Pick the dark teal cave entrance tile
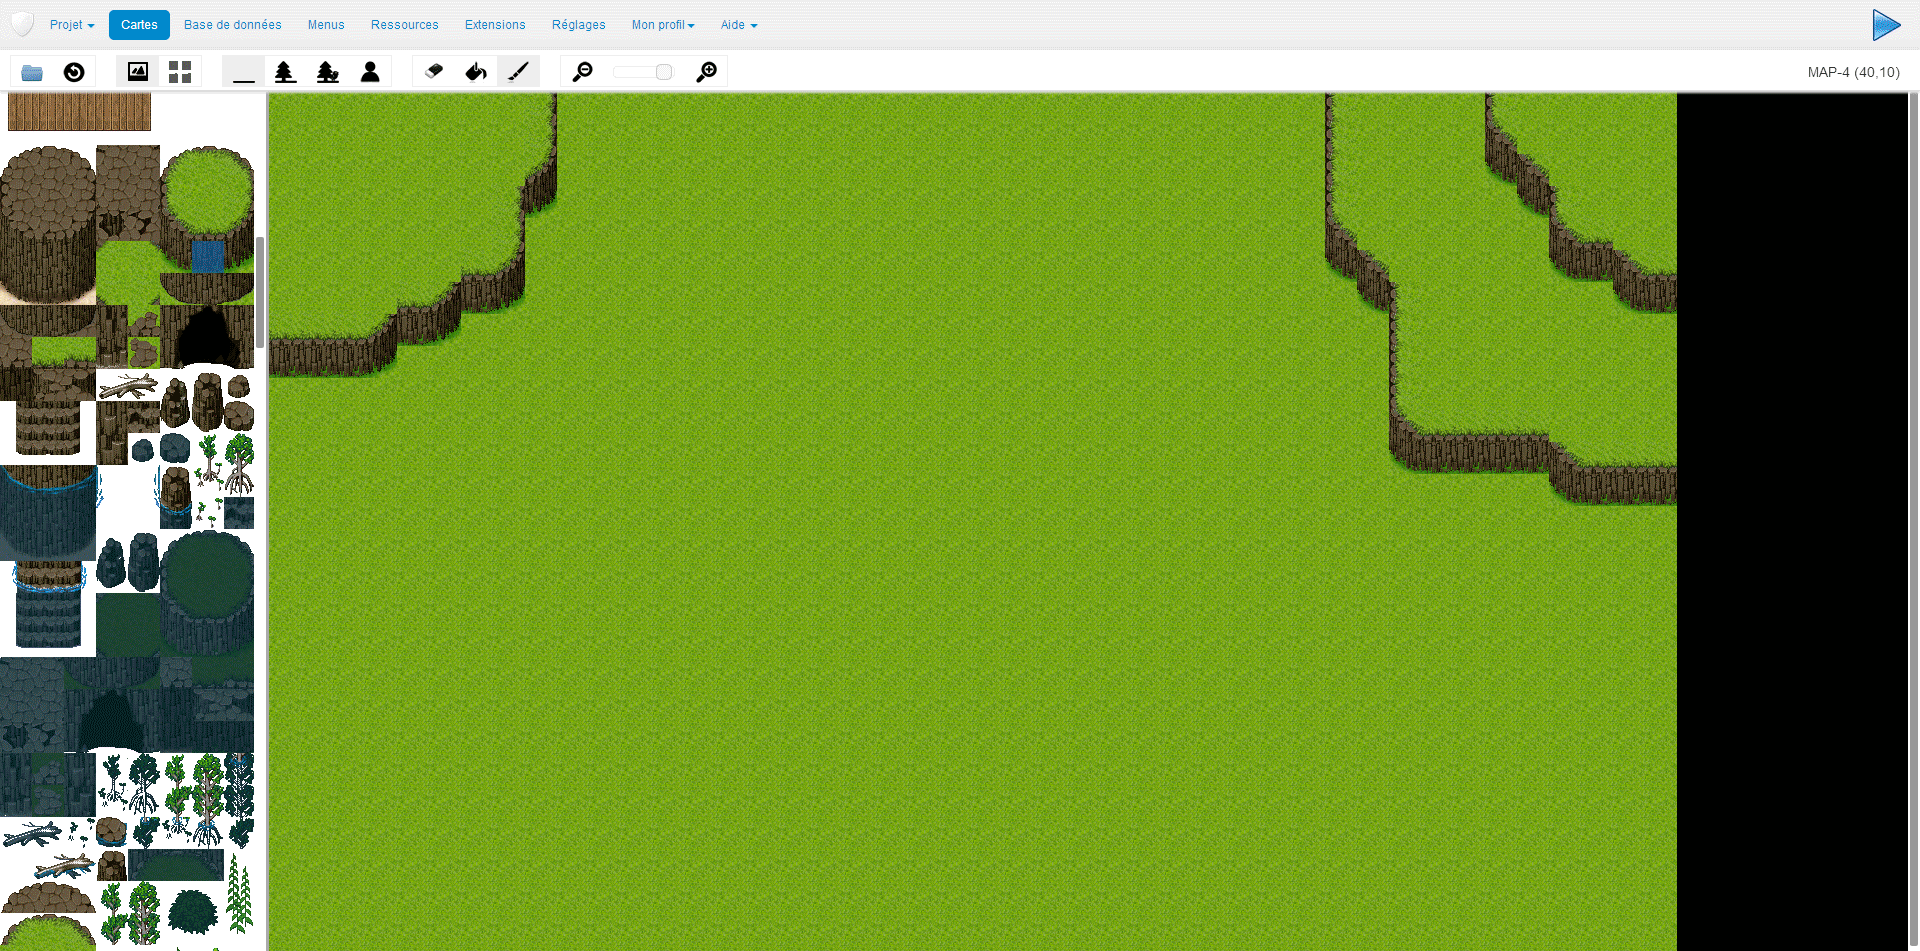Image resolution: width=1920 pixels, height=951 pixels. (112, 720)
